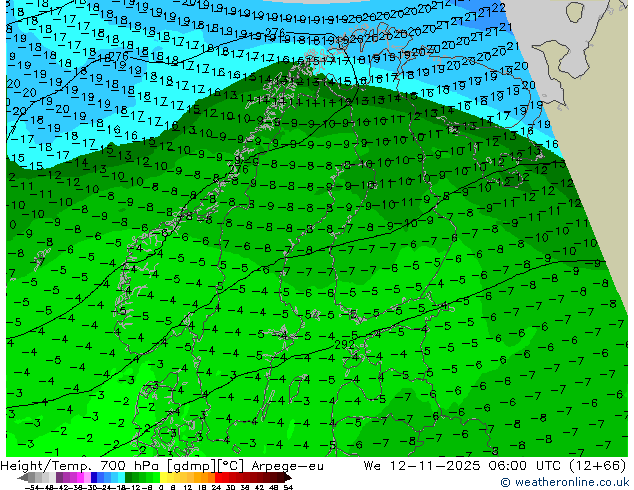Select the cyan swatch in the color scale
The height and width of the screenshot is (490, 634).
pyautogui.click(x=121, y=478)
